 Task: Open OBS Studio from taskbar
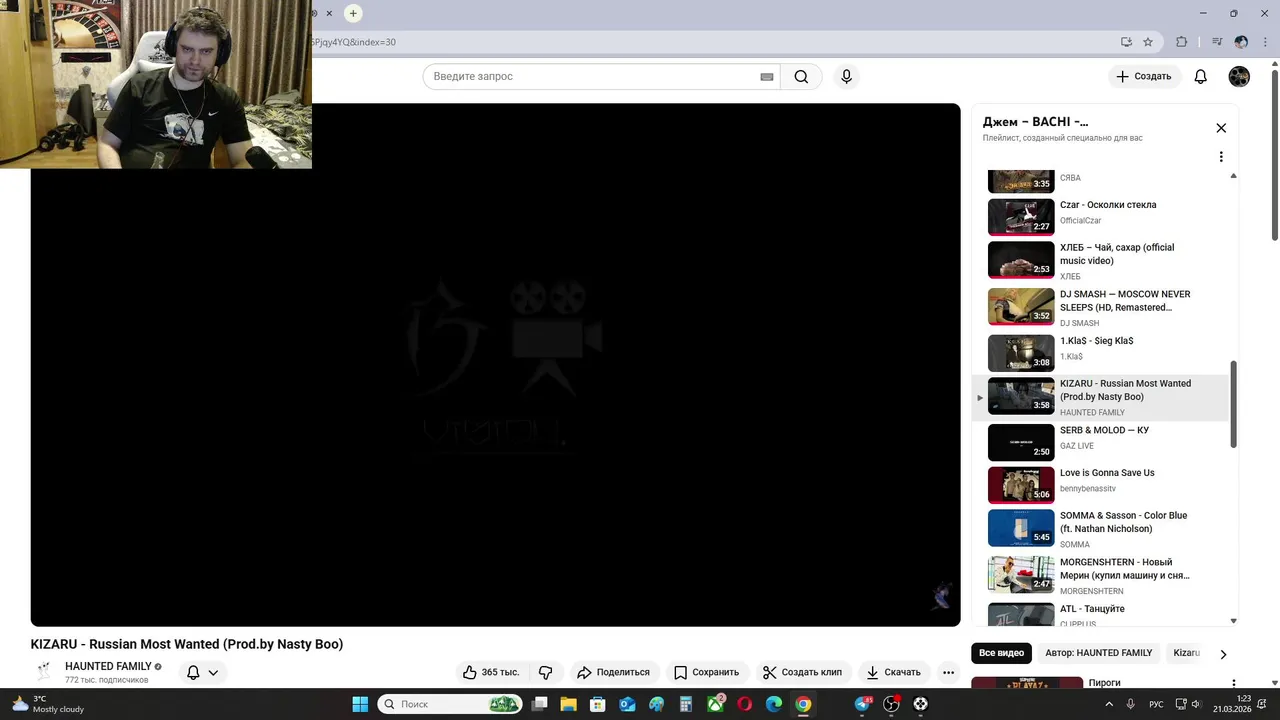click(x=891, y=704)
